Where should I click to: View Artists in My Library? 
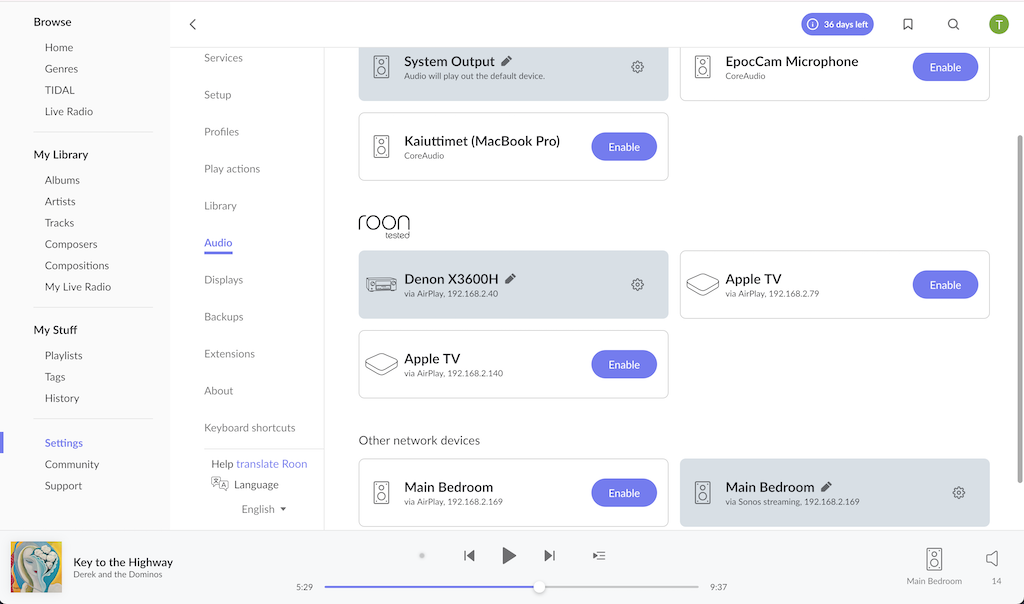click(60, 202)
